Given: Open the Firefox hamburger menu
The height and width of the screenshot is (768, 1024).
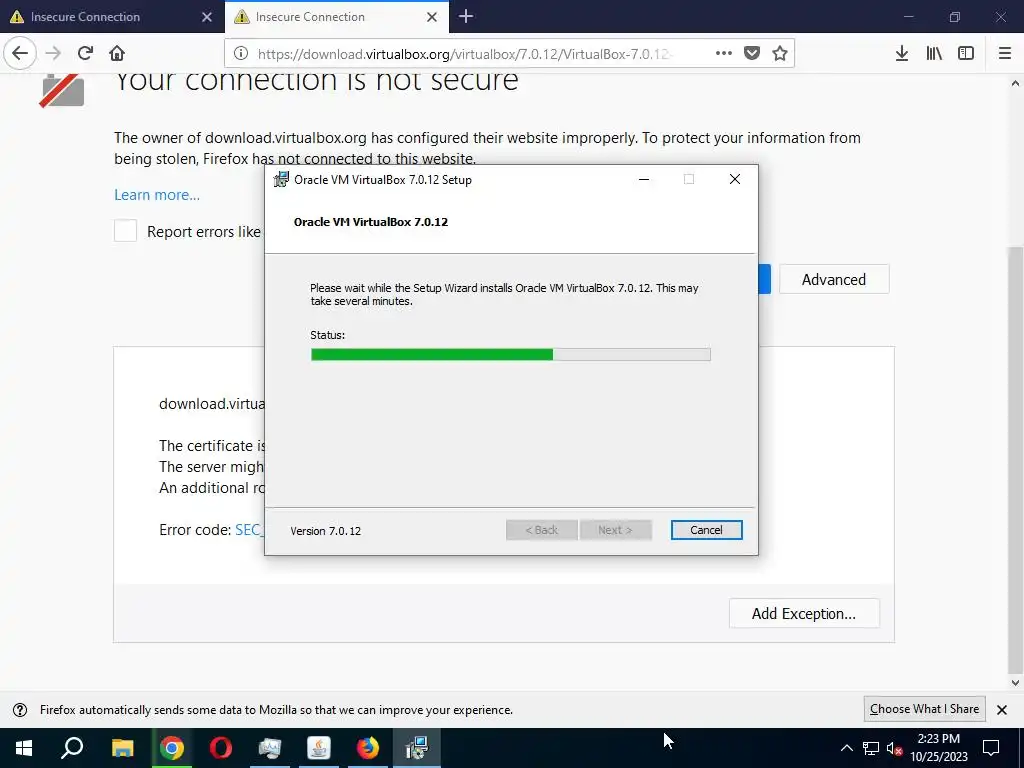Looking at the screenshot, I should click(1005, 53).
